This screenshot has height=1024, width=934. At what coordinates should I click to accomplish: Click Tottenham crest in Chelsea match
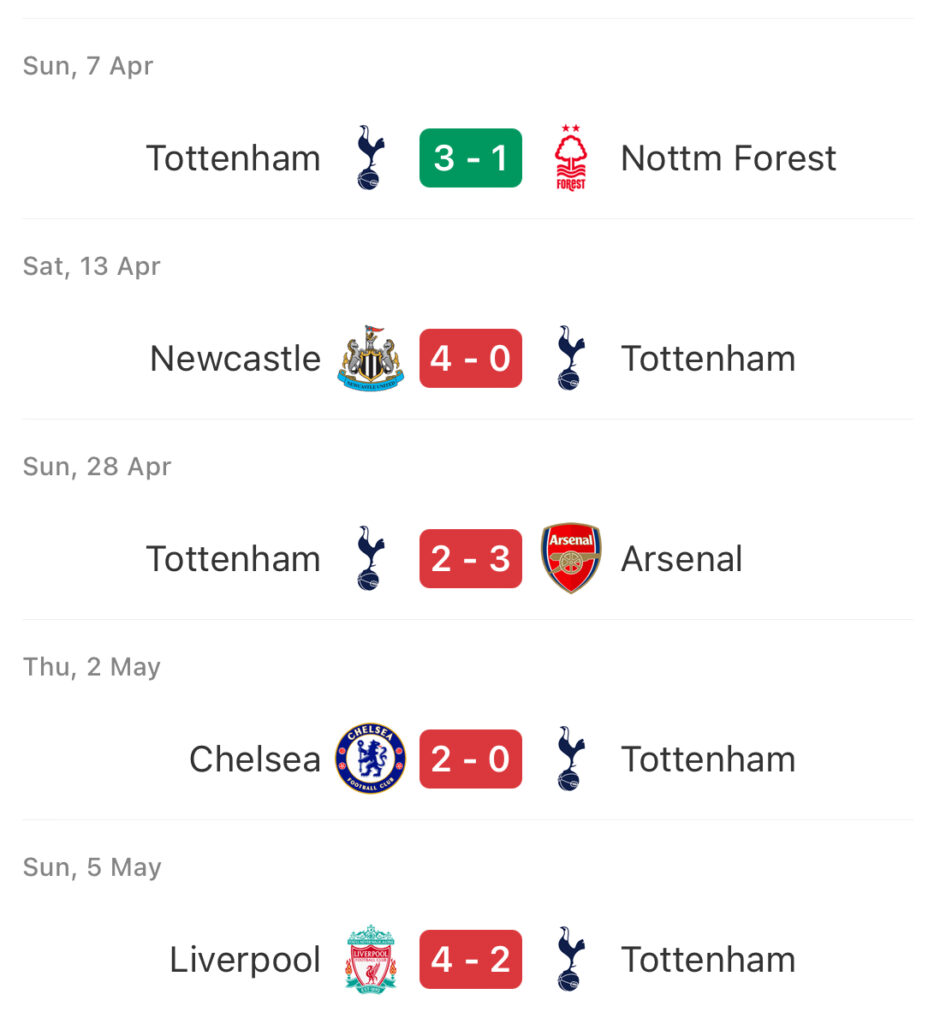(x=571, y=759)
